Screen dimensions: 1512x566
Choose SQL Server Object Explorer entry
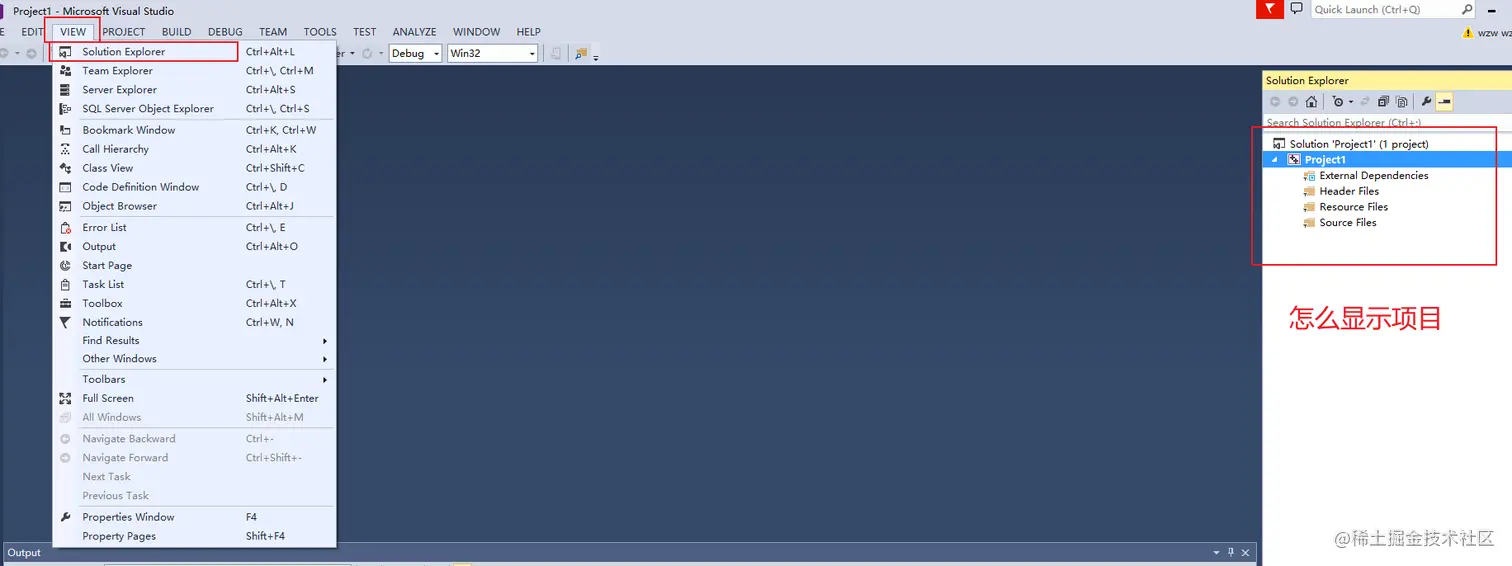[194, 109]
